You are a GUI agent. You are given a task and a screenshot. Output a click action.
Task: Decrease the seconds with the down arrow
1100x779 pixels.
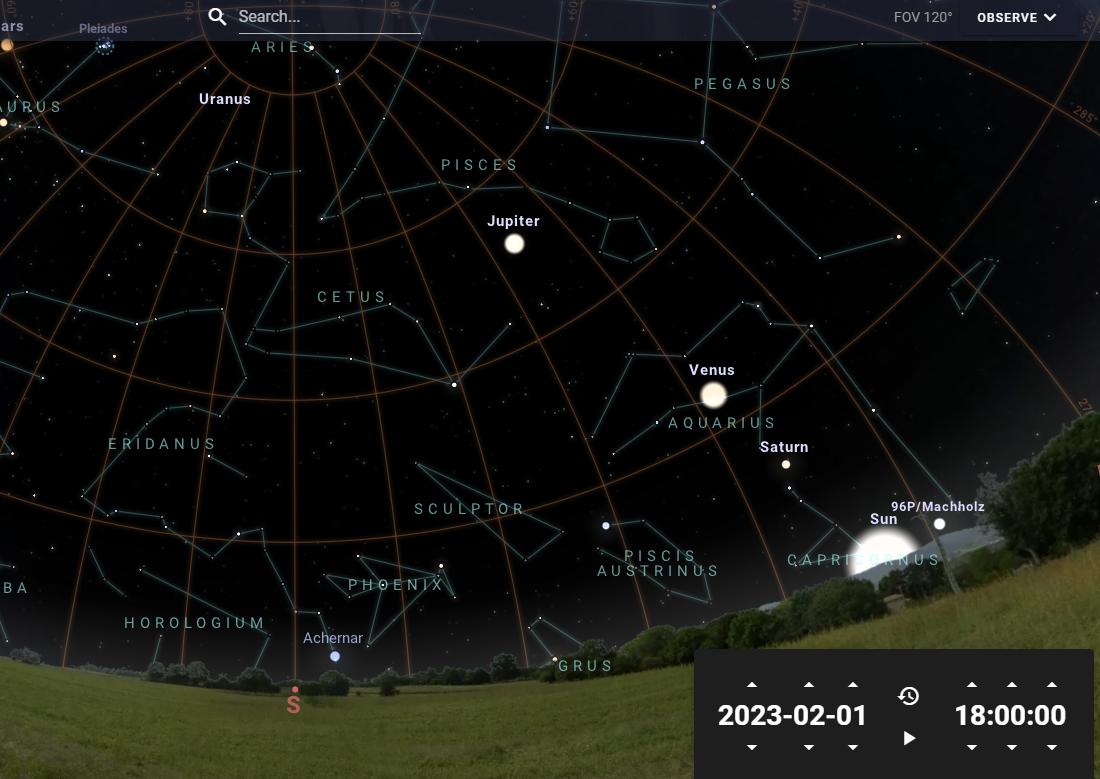click(x=1051, y=746)
